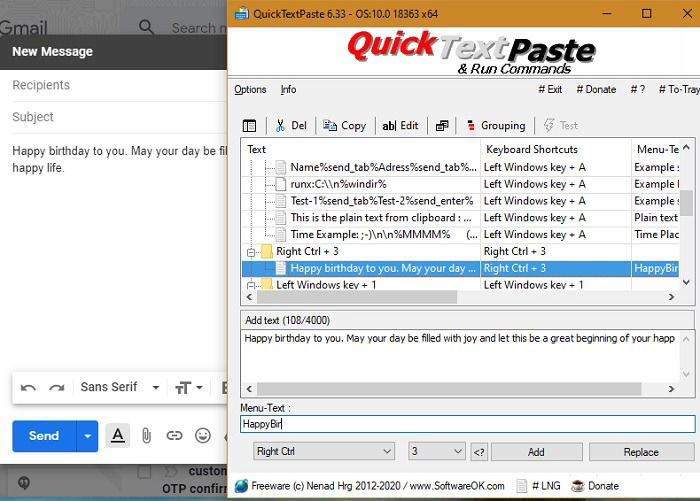
Task: Click the # To-Tray menu item
Action: [x=679, y=89]
